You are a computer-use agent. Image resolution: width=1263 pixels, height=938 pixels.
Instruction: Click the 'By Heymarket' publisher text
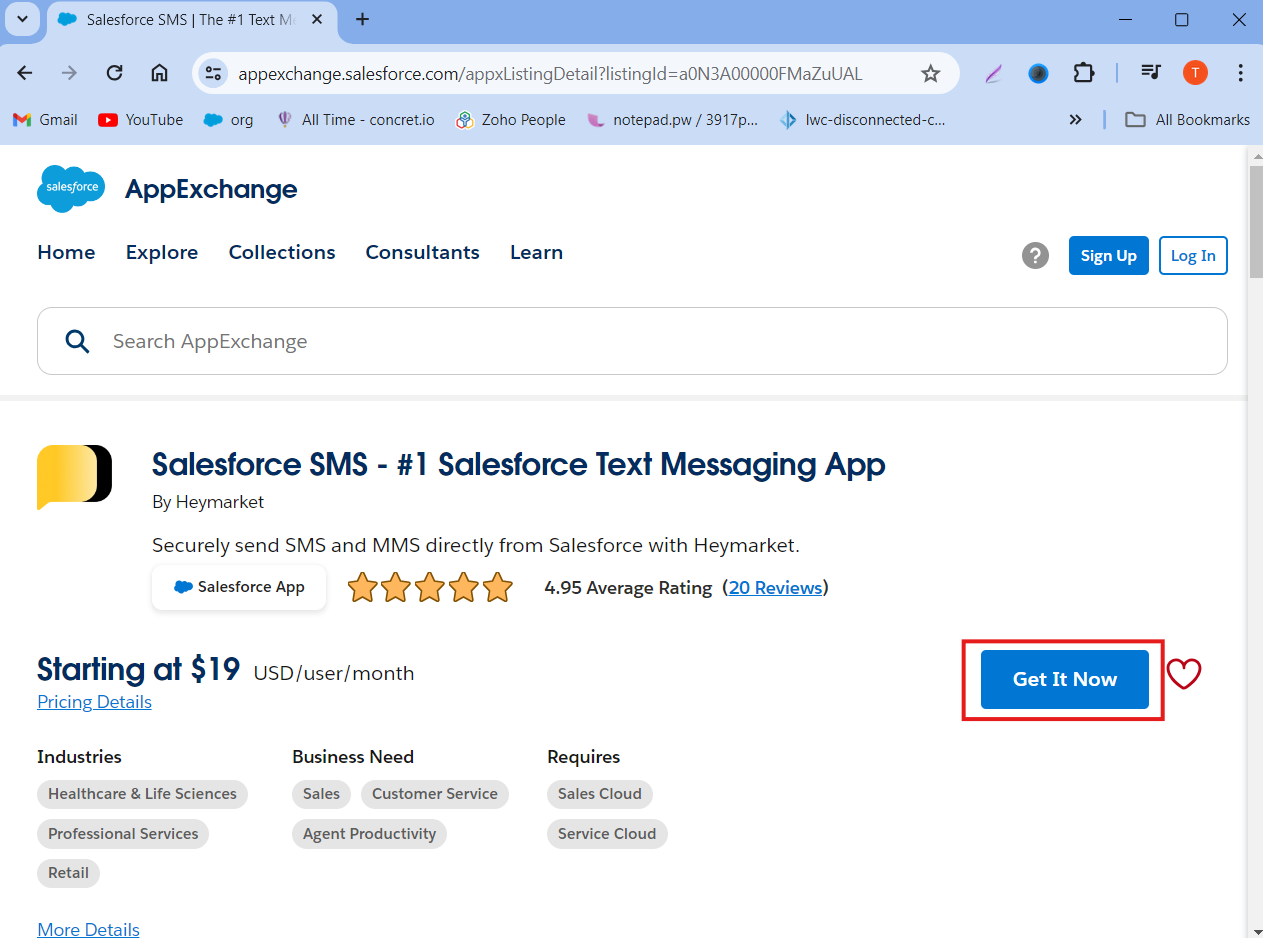pyautogui.click(x=208, y=502)
